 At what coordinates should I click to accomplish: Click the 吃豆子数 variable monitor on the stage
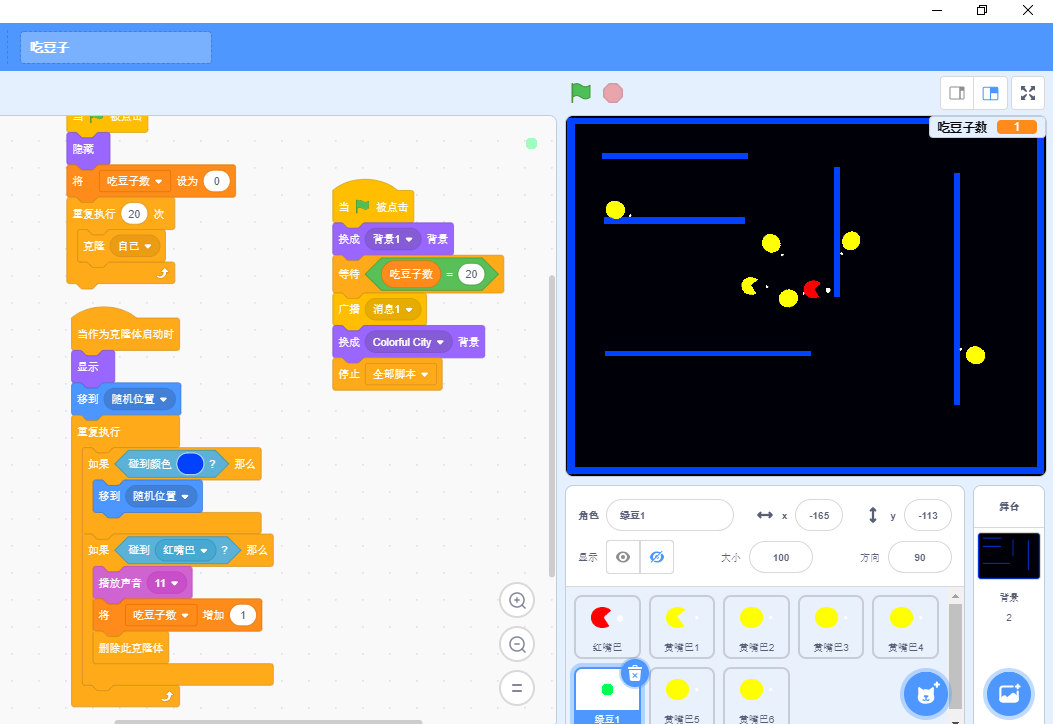coord(987,127)
